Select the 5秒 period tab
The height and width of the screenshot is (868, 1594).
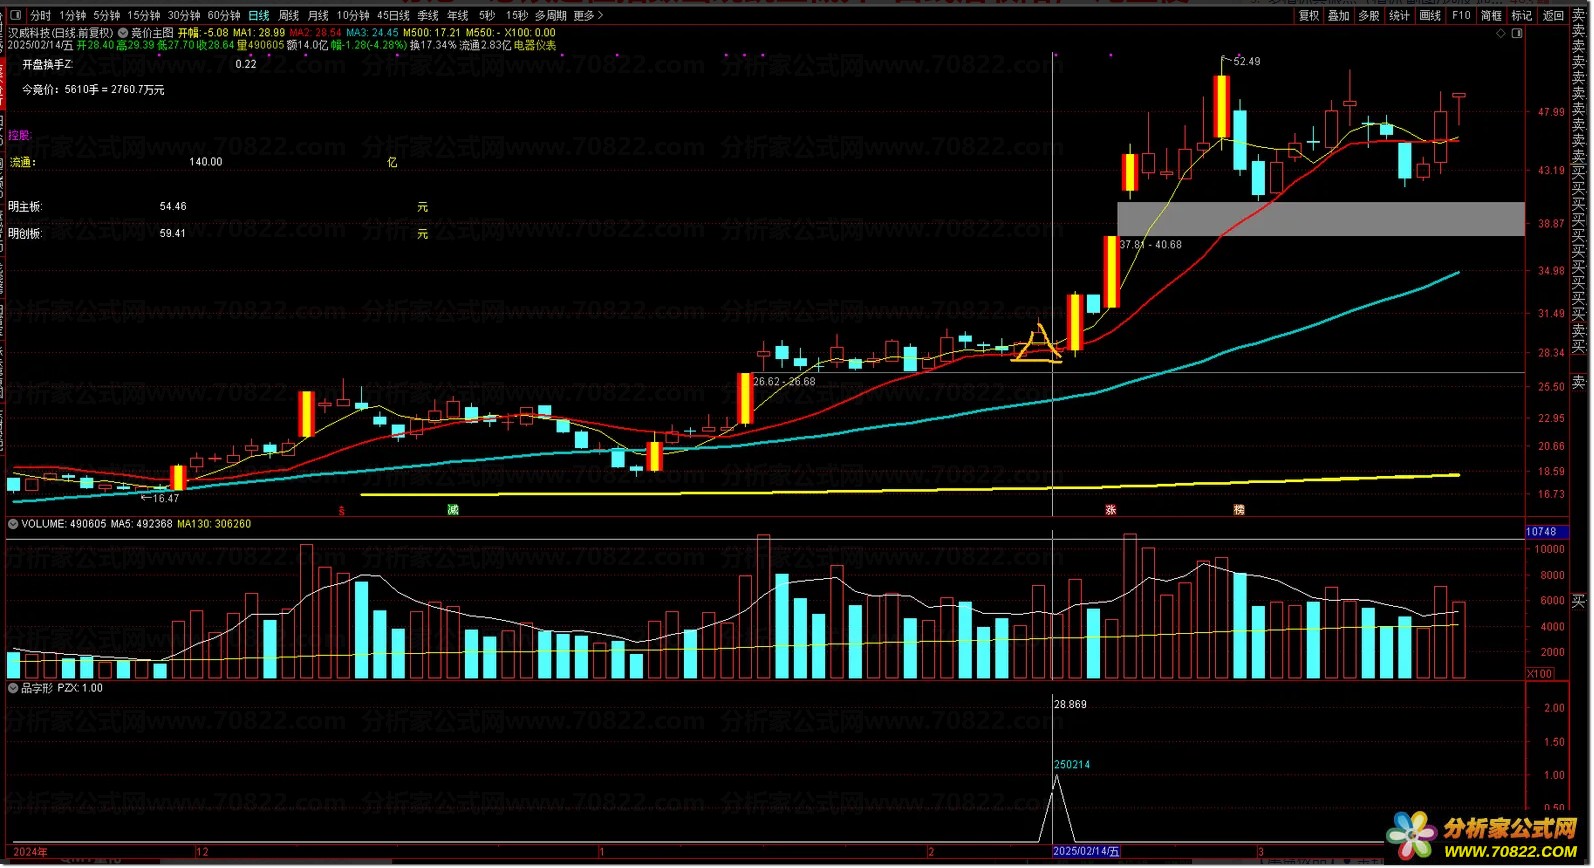point(486,15)
